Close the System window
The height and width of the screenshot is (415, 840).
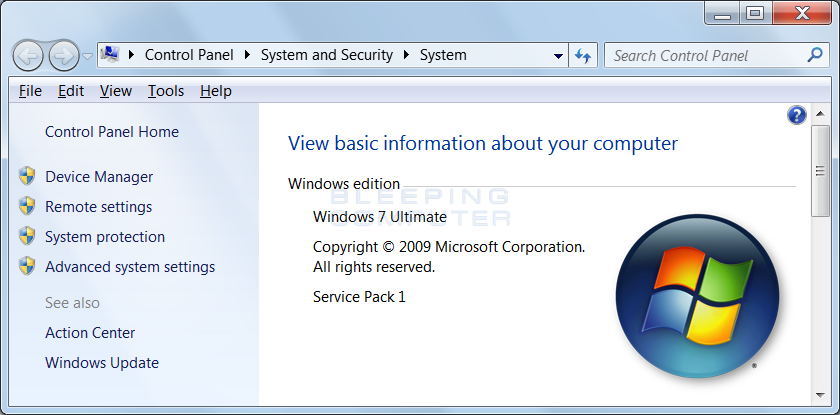pyautogui.click(x=802, y=14)
